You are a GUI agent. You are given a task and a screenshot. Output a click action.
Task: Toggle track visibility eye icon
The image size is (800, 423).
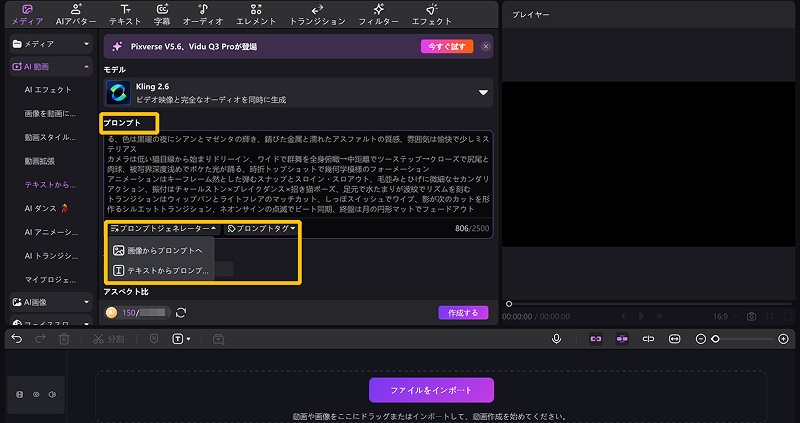tap(36, 394)
